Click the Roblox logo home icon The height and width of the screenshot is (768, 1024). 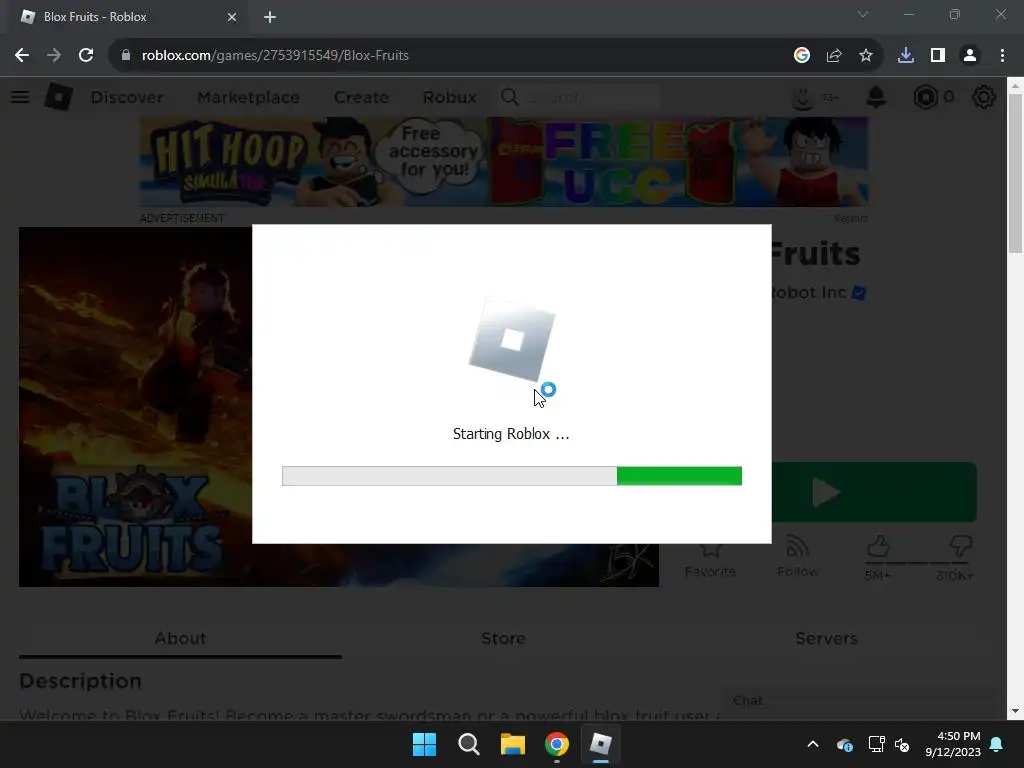(59, 97)
